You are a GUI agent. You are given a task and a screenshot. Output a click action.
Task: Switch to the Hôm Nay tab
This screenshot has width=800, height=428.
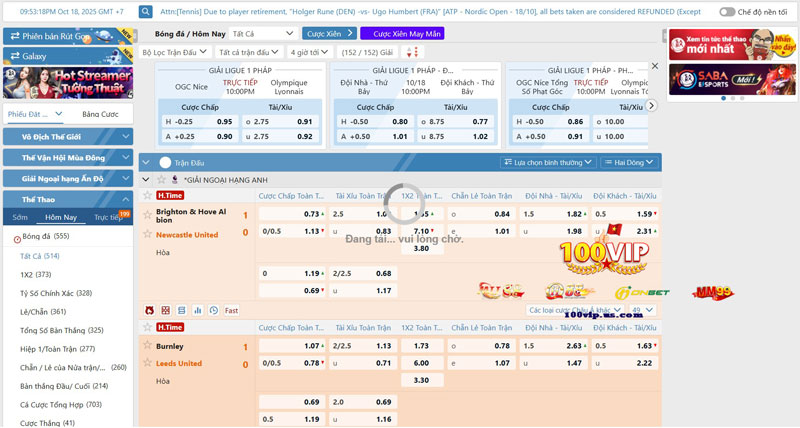click(61, 217)
